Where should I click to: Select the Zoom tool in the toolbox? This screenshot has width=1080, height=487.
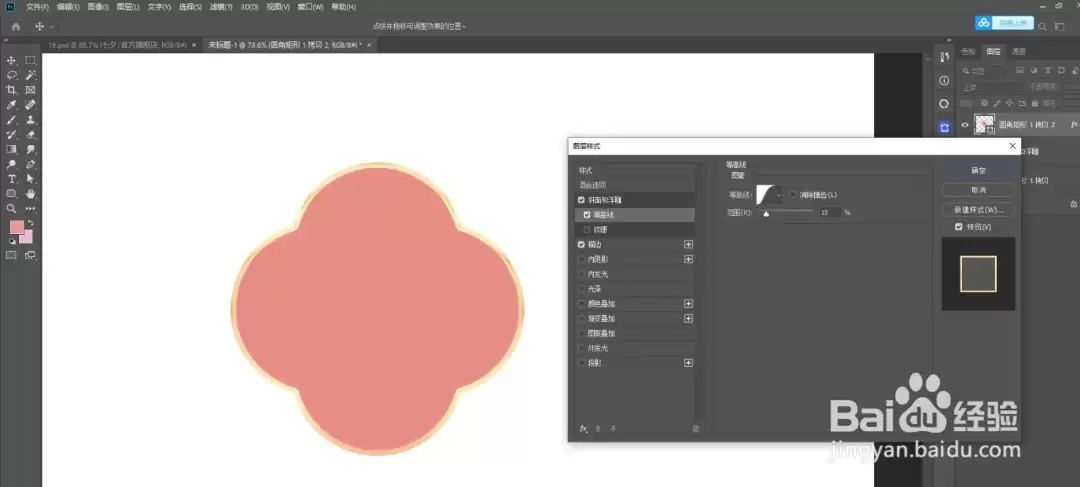coord(12,209)
